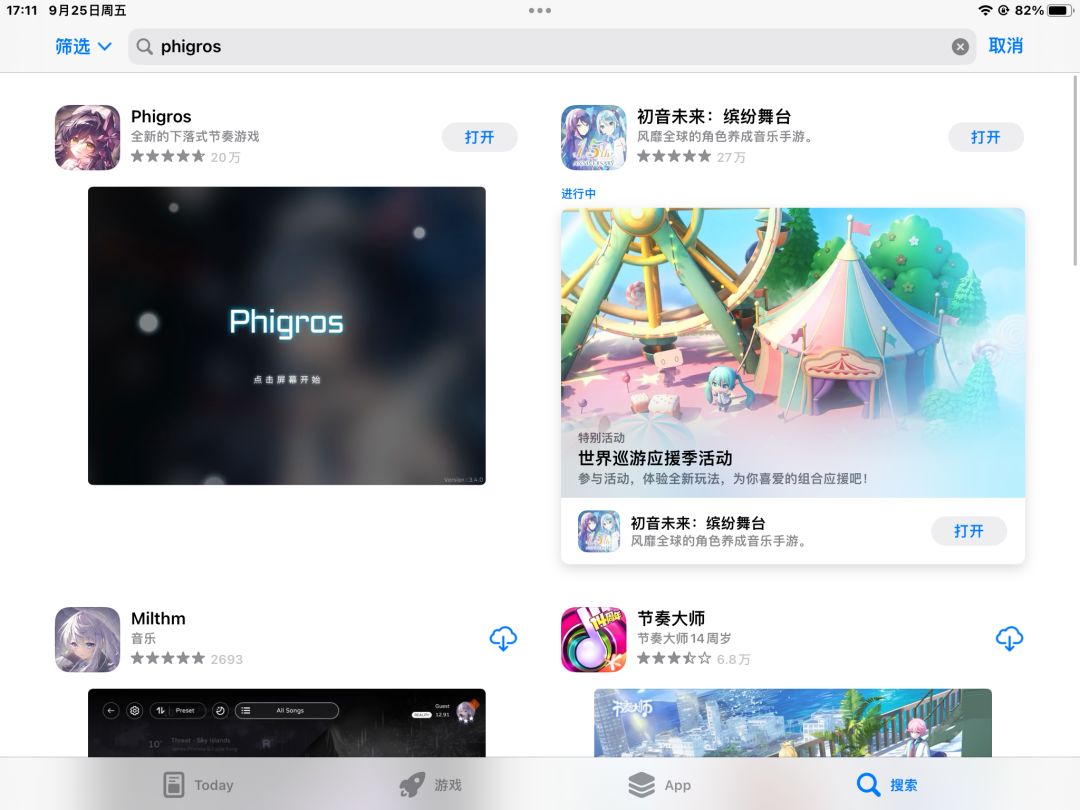Image resolution: width=1080 pixels, height=810 pixels.
Task: Click 节奏大师 star rating 6.8万
Action: pos(694,659)
